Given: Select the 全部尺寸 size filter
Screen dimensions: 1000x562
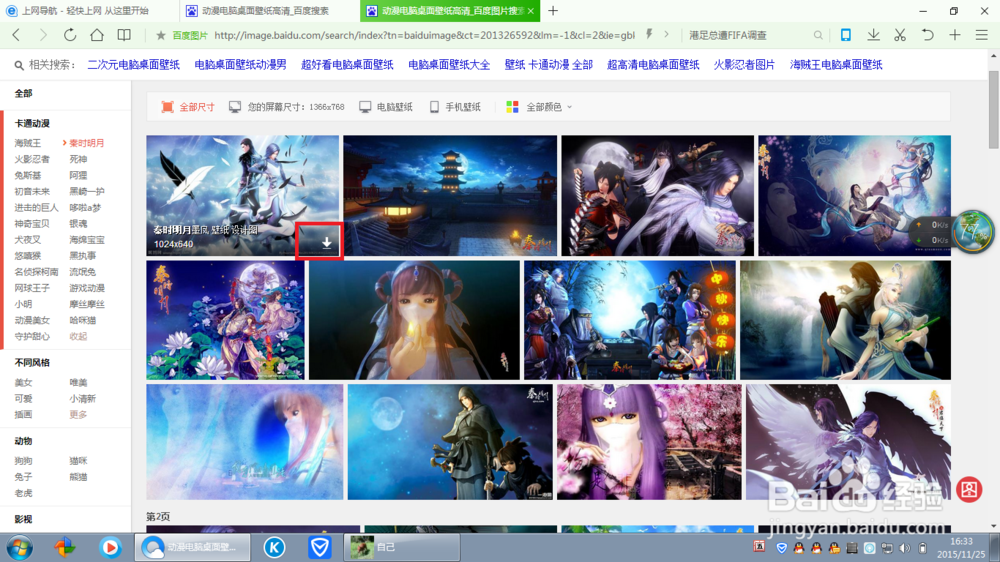Looking at the screenshot, I should 188,107.
